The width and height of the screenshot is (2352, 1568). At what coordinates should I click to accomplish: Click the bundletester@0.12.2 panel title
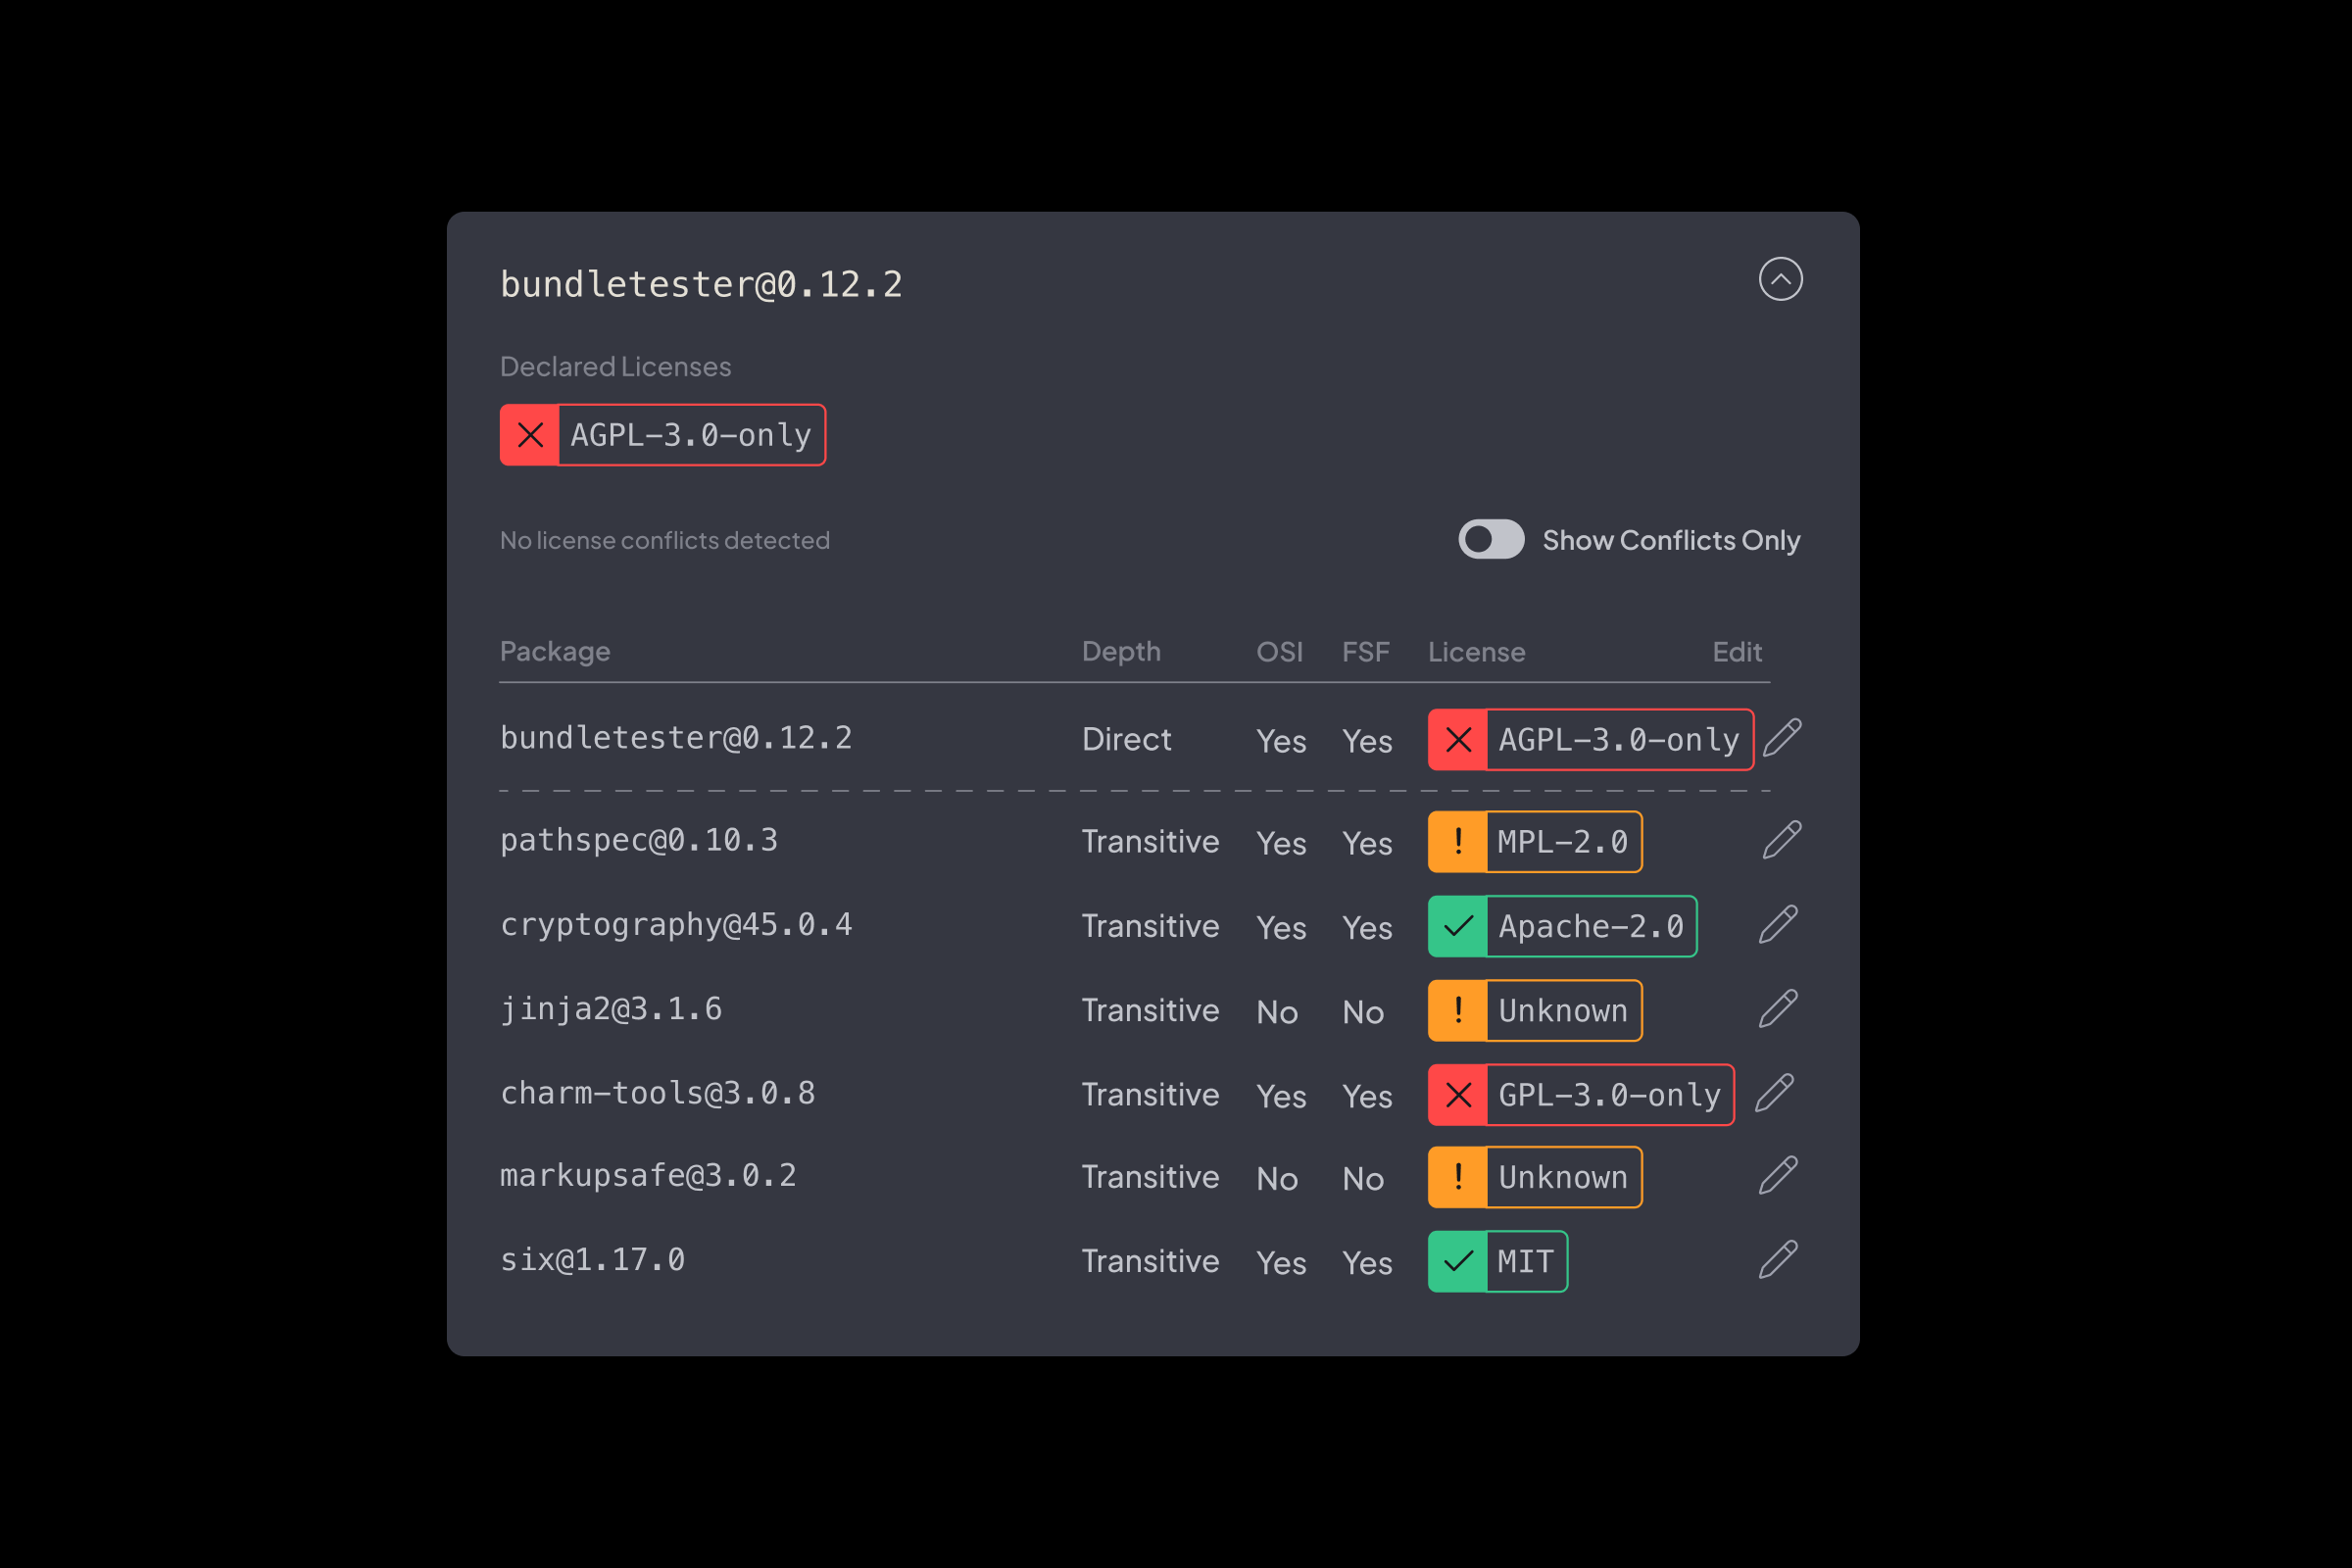(x=701, y=285)
